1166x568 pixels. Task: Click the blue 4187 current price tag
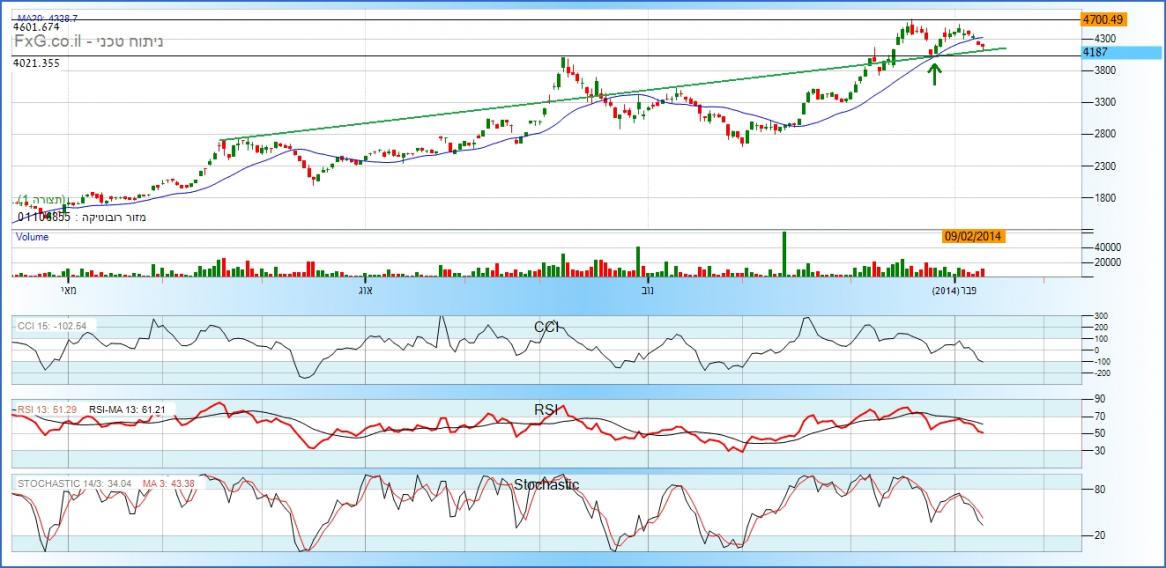[1103, 51]
